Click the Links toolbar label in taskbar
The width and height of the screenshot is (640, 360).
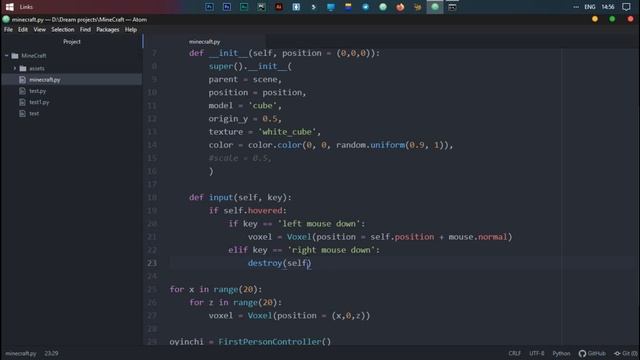coord(26,7)
